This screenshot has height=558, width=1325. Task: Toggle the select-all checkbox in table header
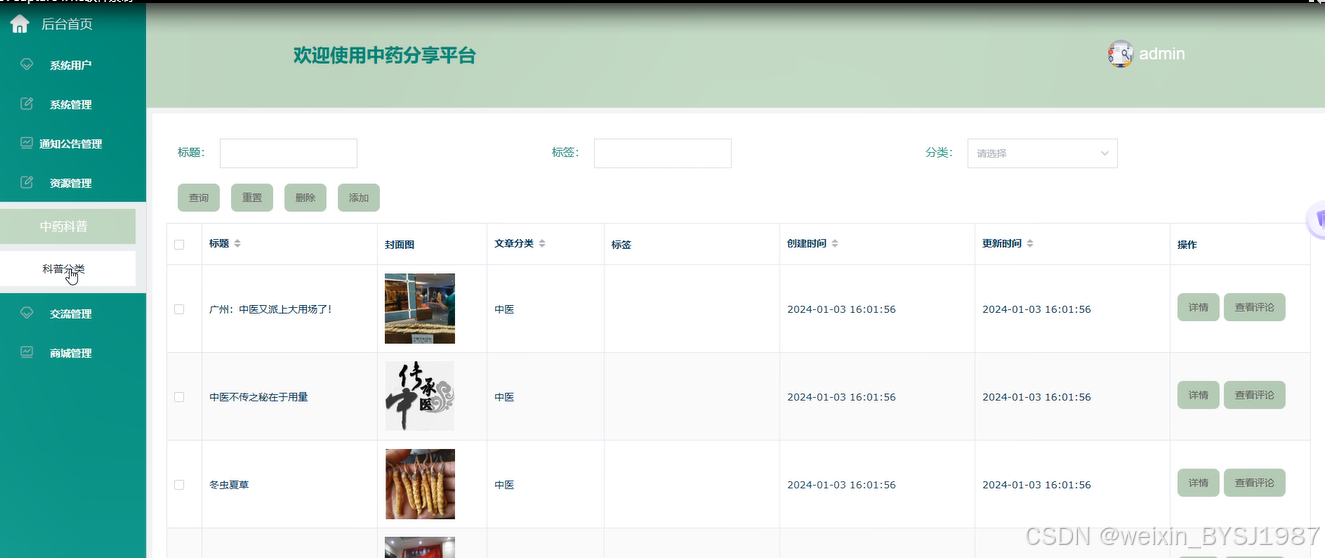click(179, 245)
